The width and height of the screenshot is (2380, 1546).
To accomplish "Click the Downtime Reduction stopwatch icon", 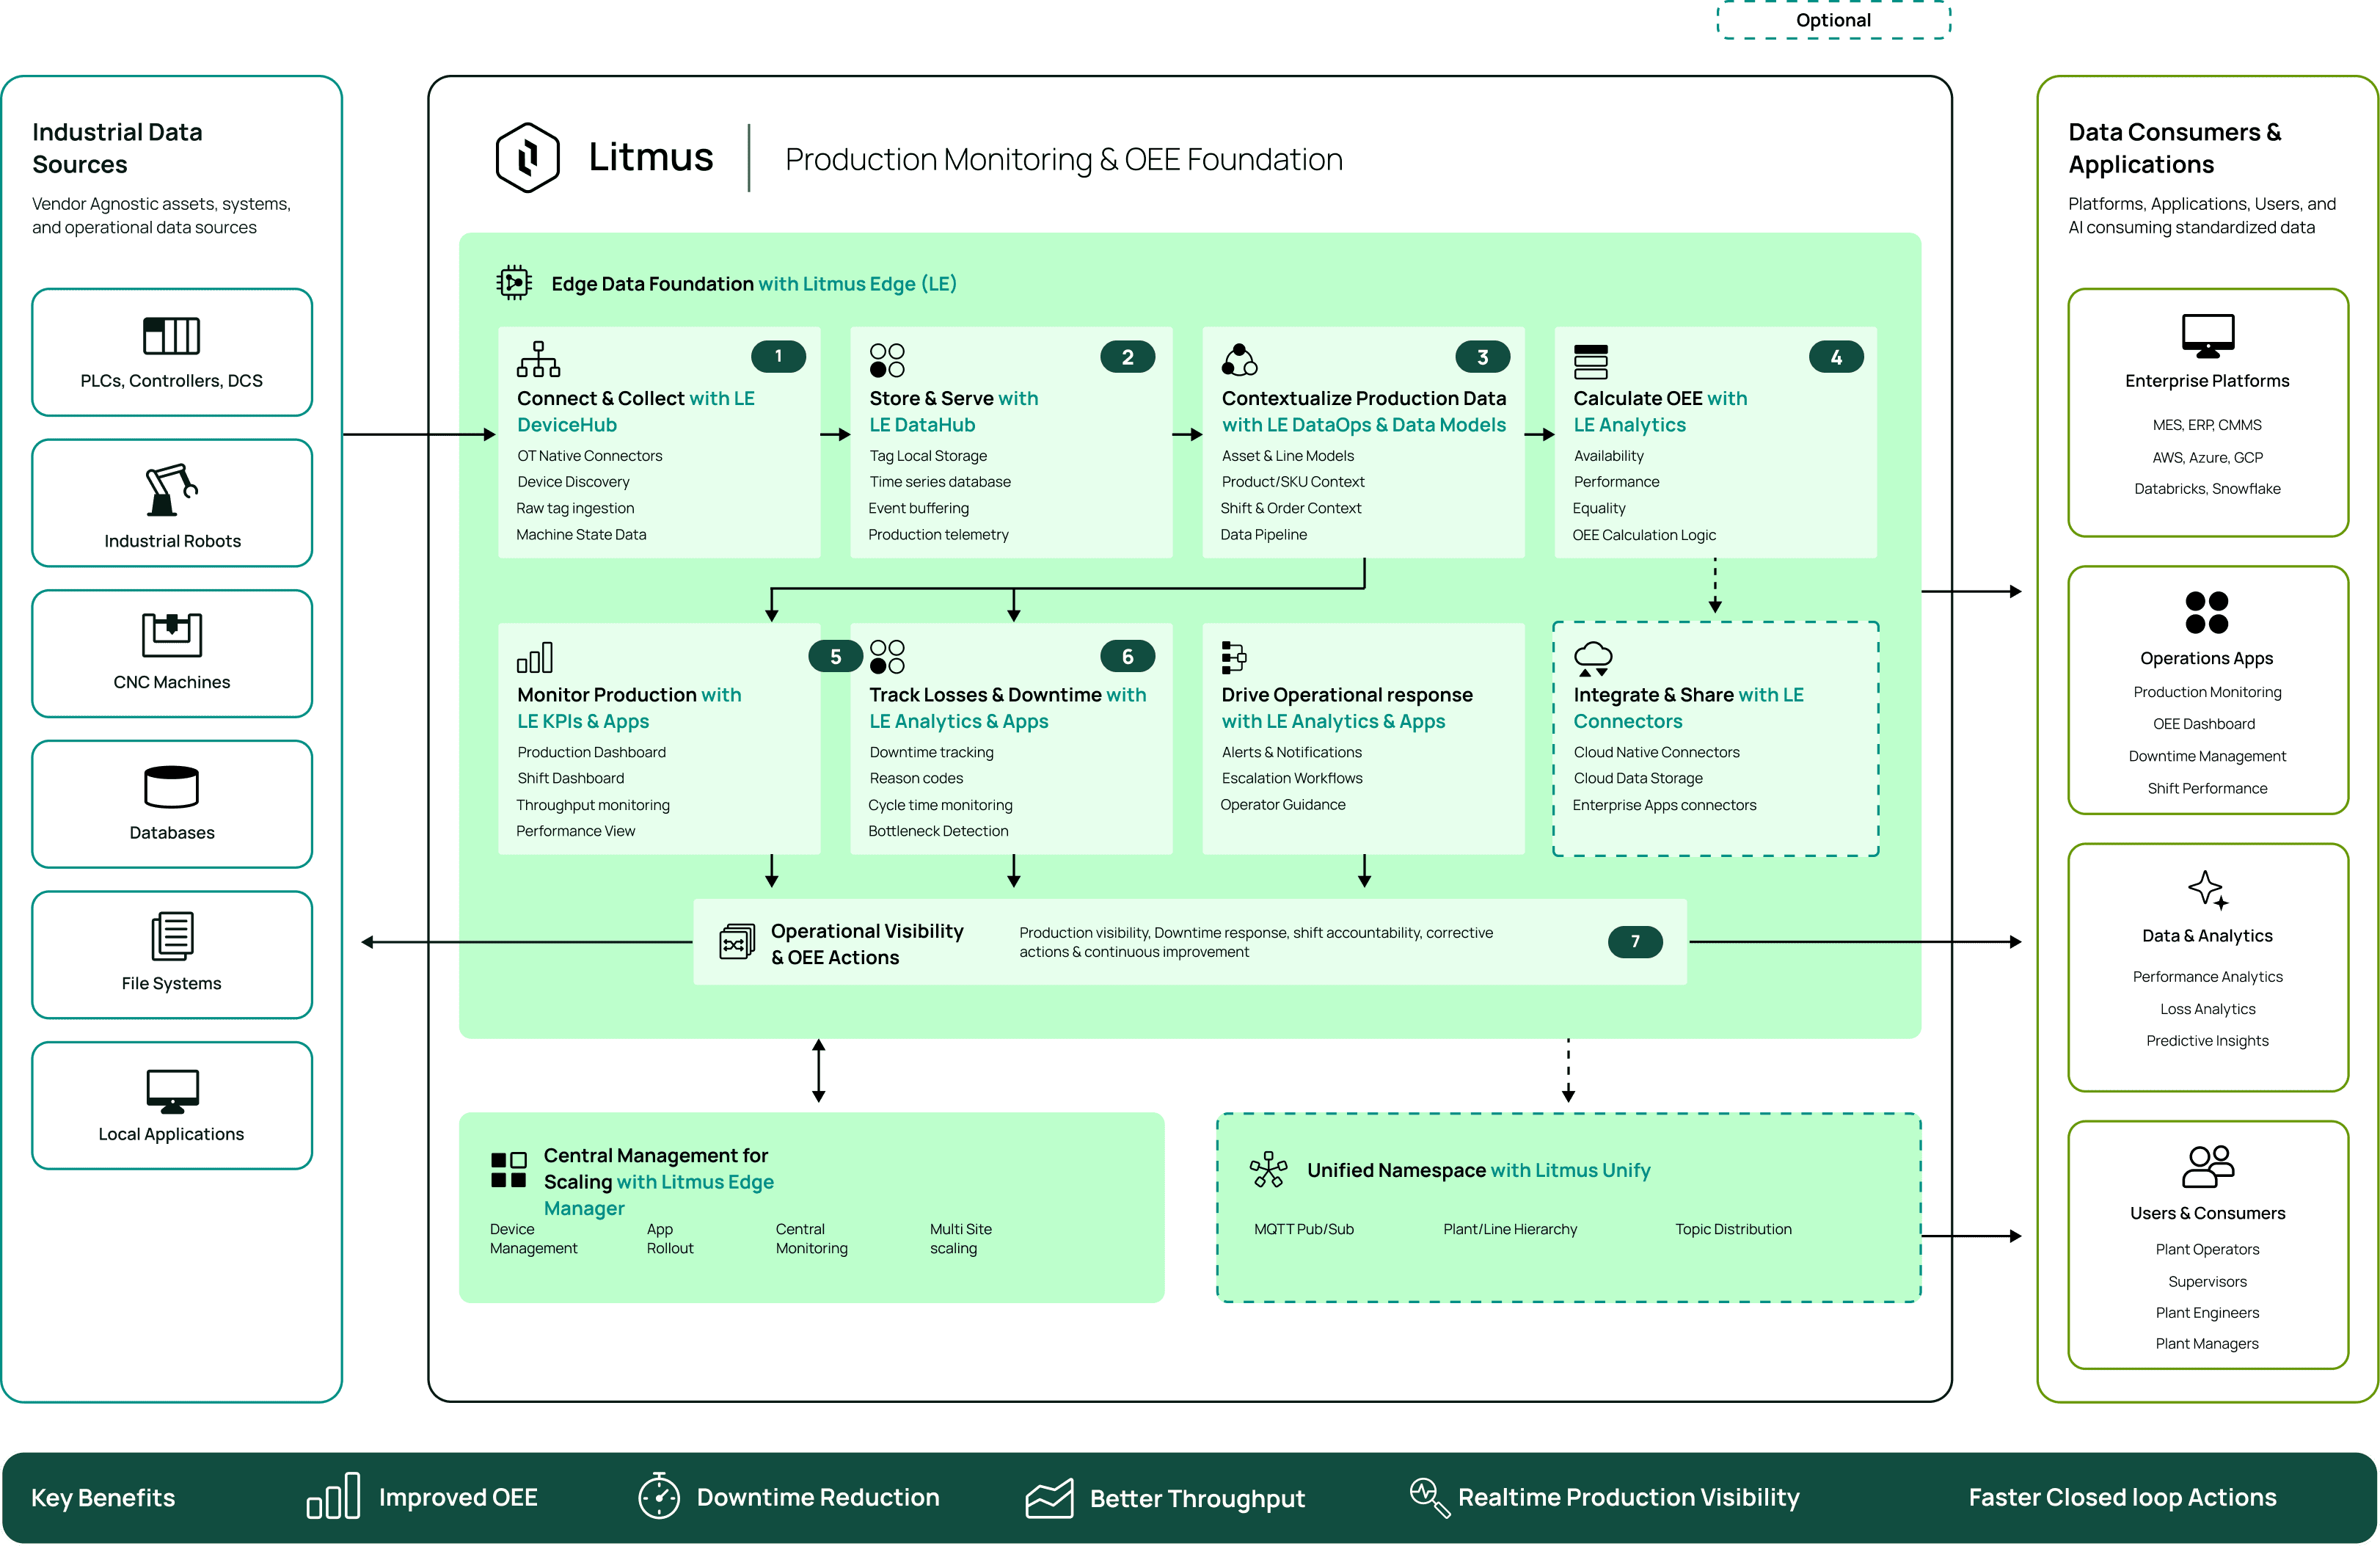I will (x=659, y=1496).
